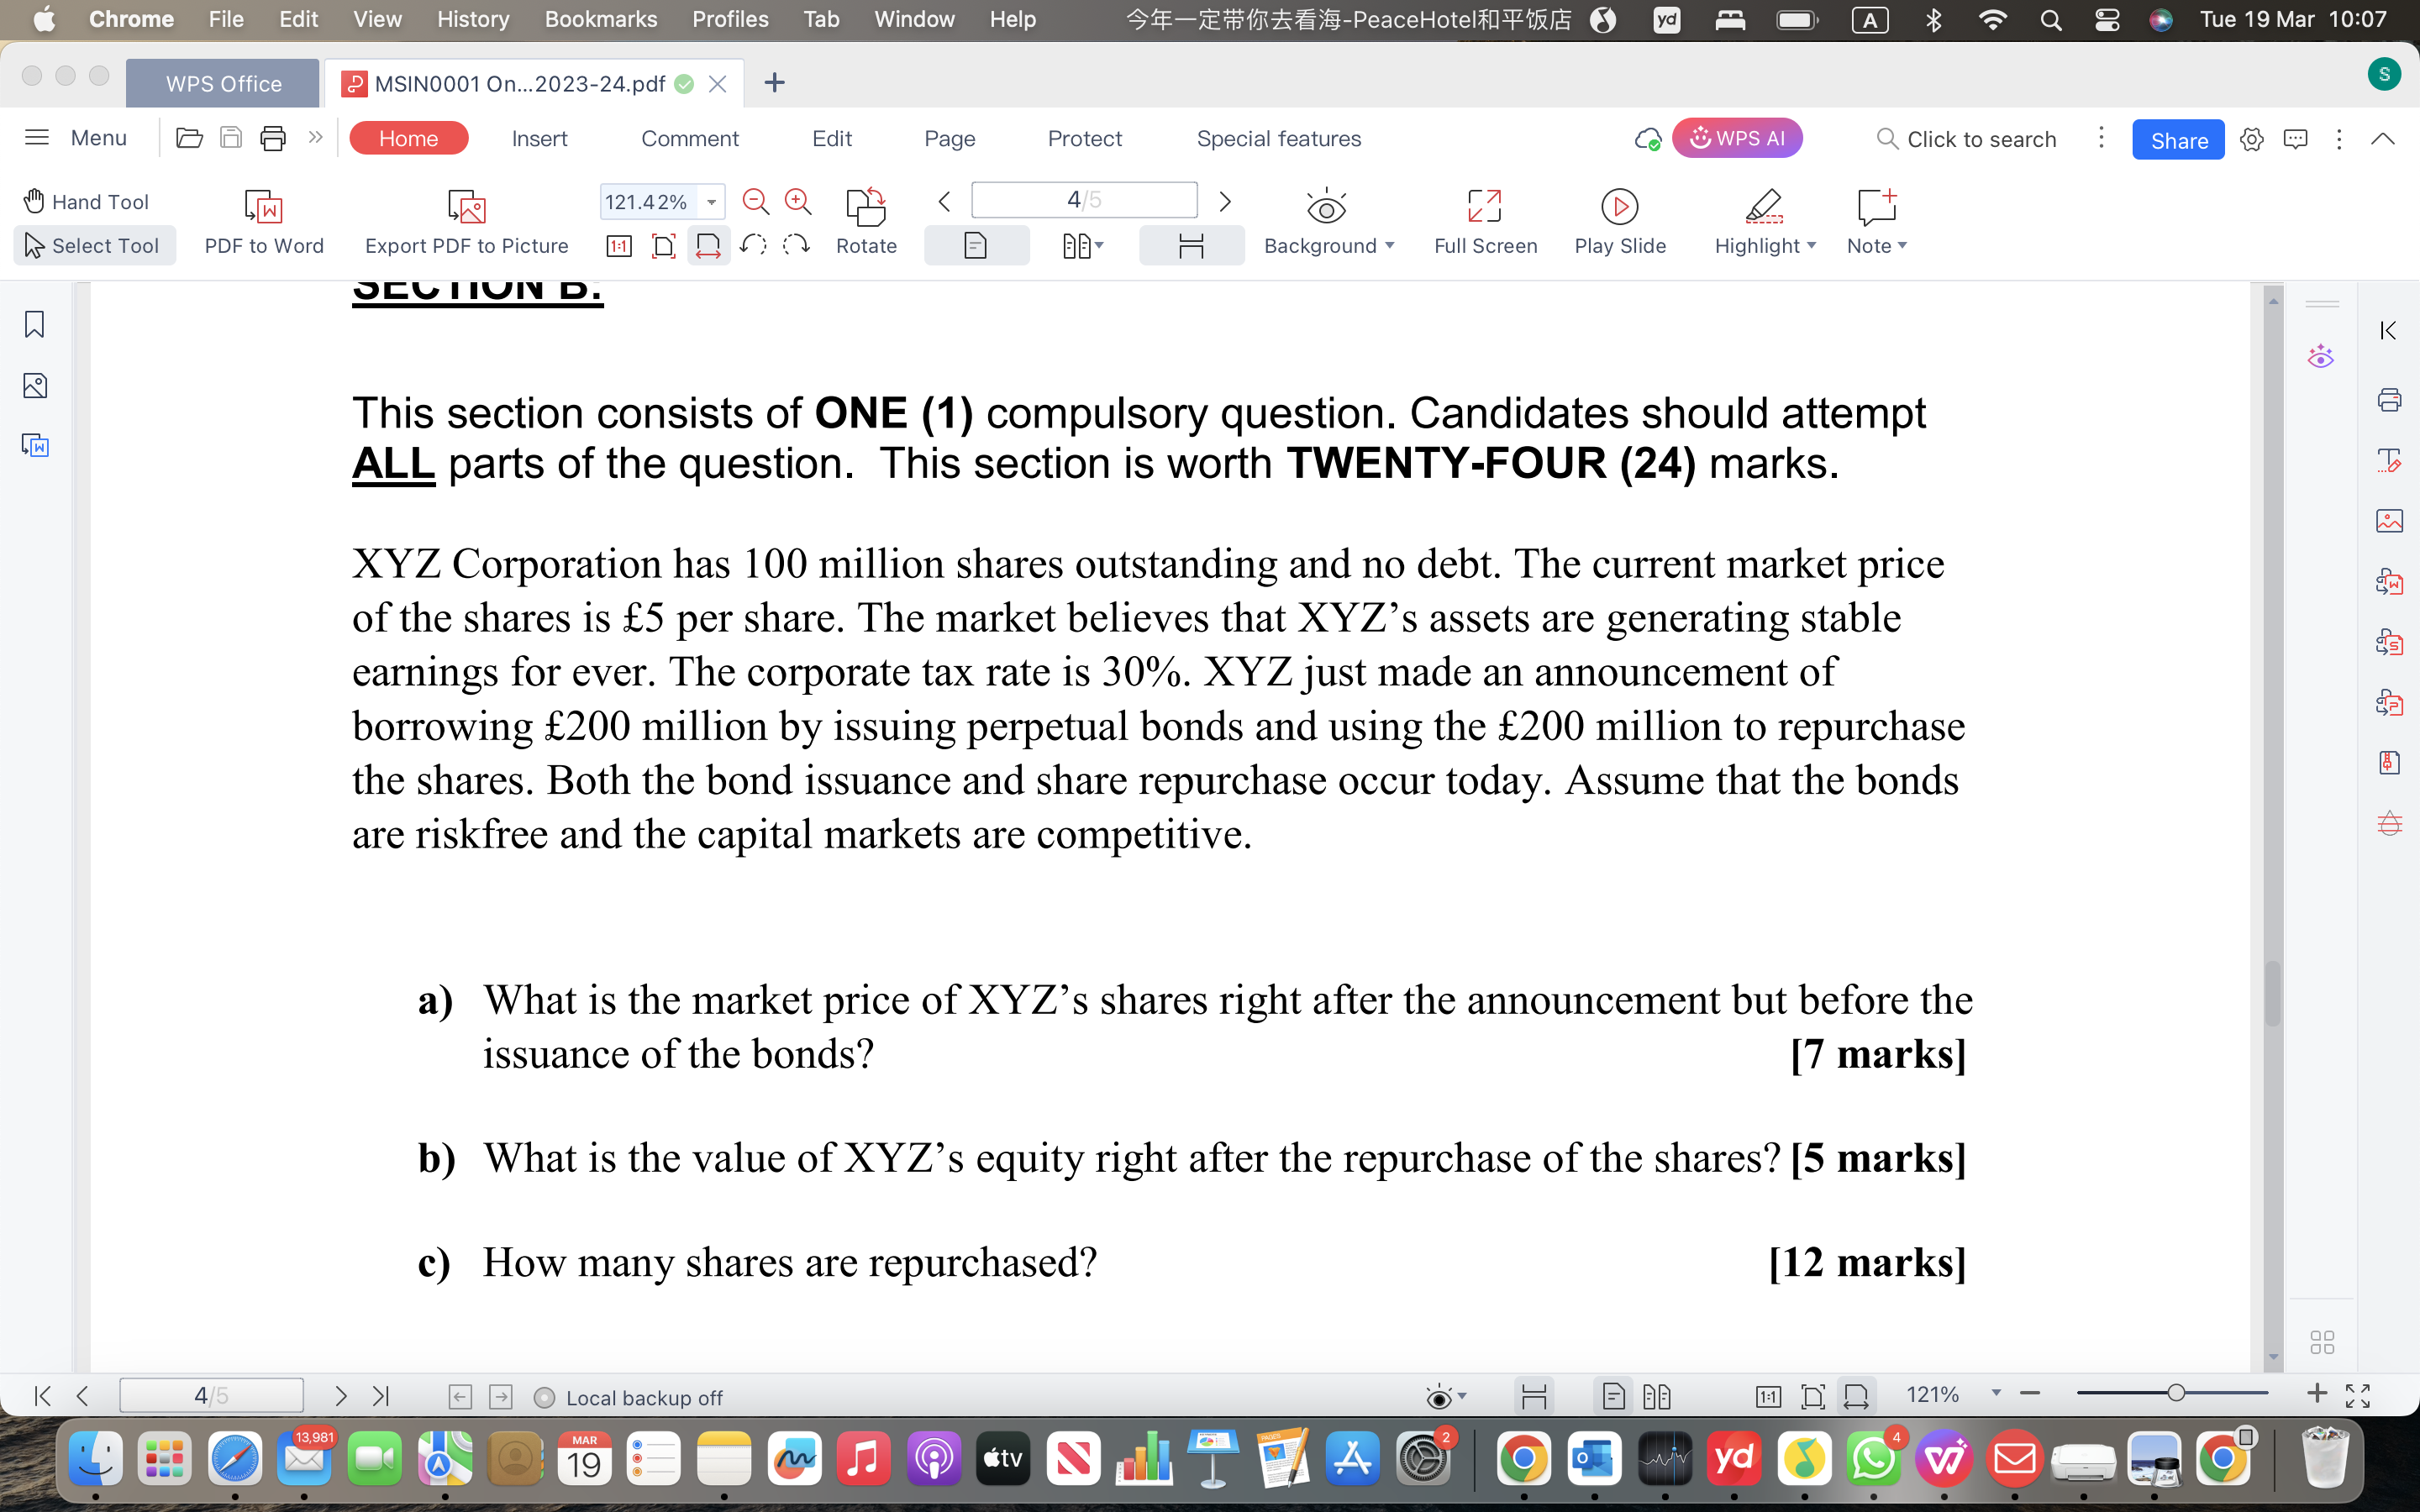The image size is (2420, 1512).
Task: Rotate page counterclockwise
Action: click(753, 245)
